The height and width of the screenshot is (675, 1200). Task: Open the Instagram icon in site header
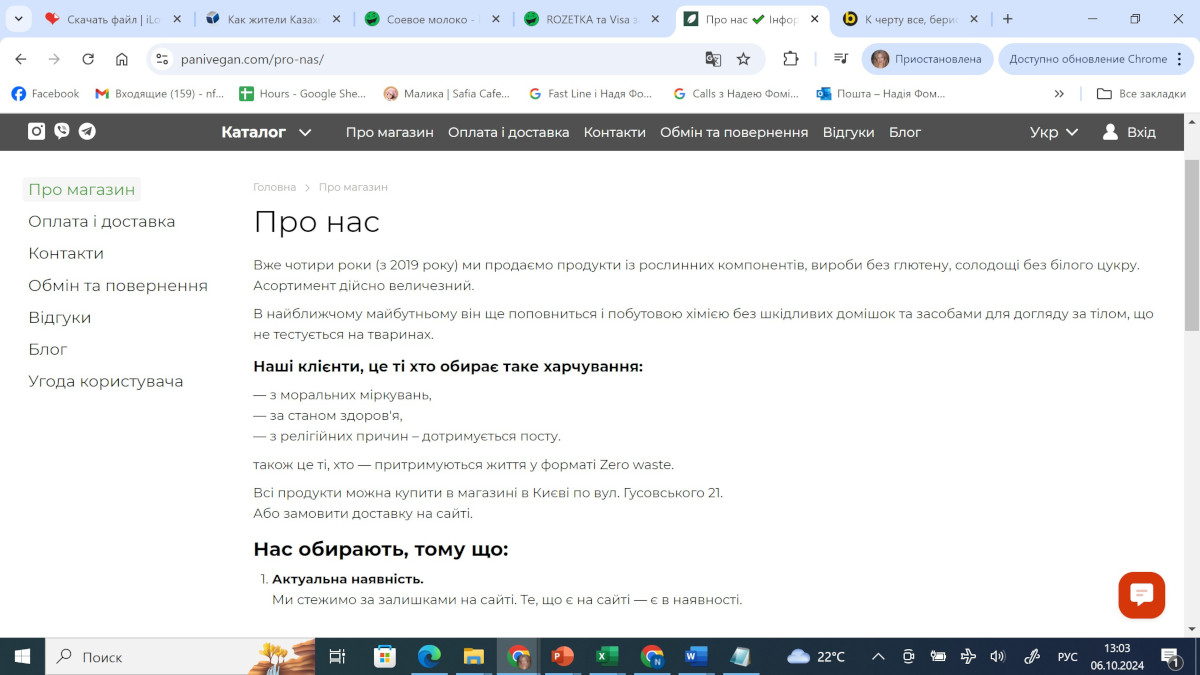pyautogui.click(x=36, y=131)
